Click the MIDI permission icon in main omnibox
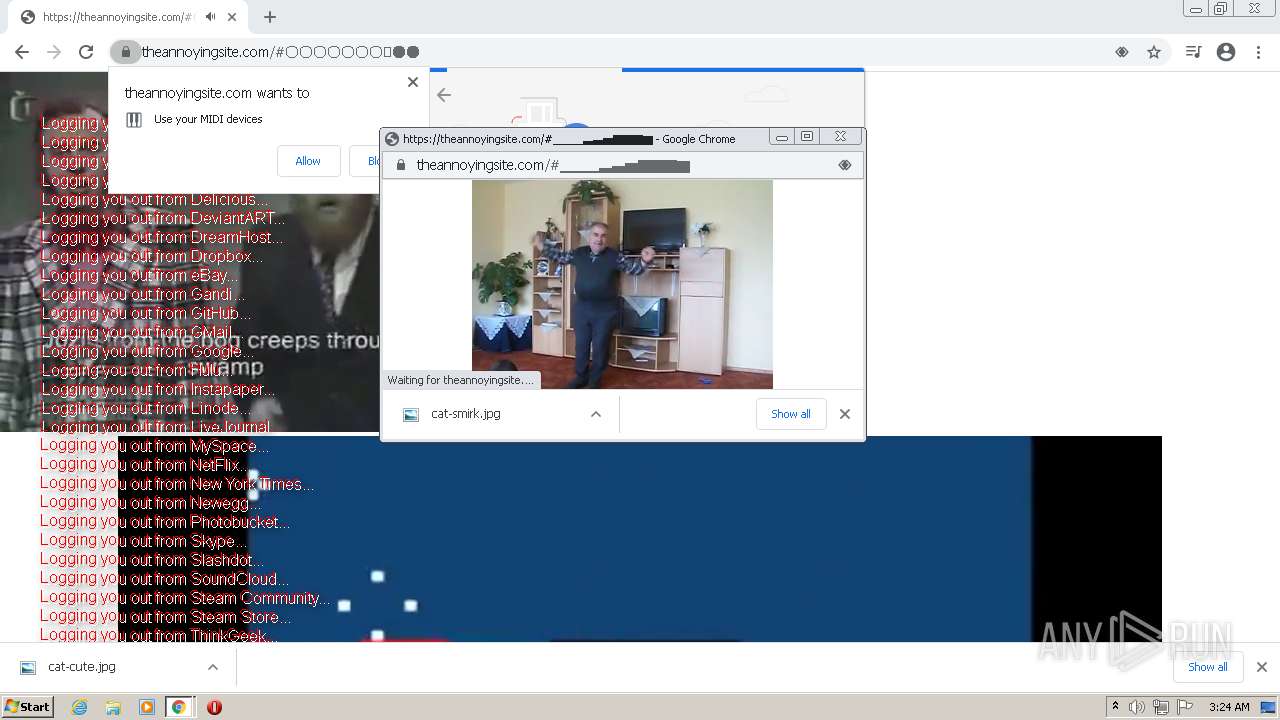Screen dimensions: 1280x720 [1122, 52]
